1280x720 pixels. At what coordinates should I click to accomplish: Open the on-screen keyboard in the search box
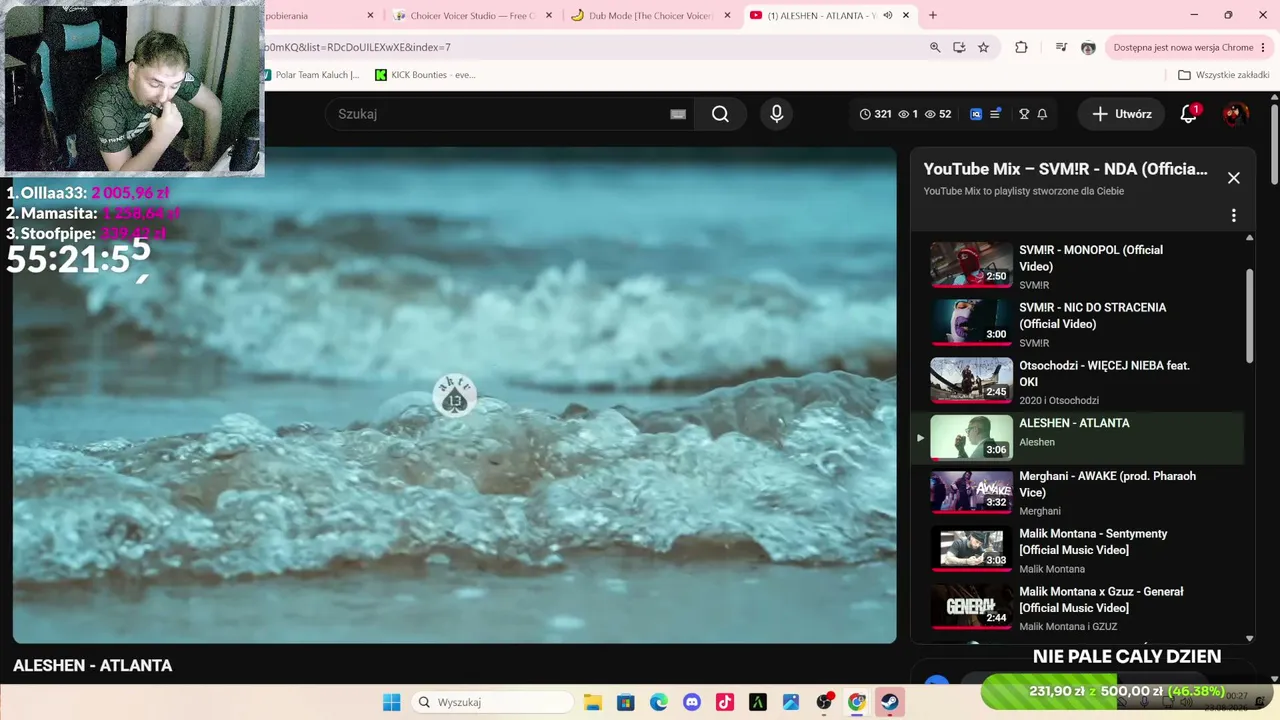tap(678, 114)
